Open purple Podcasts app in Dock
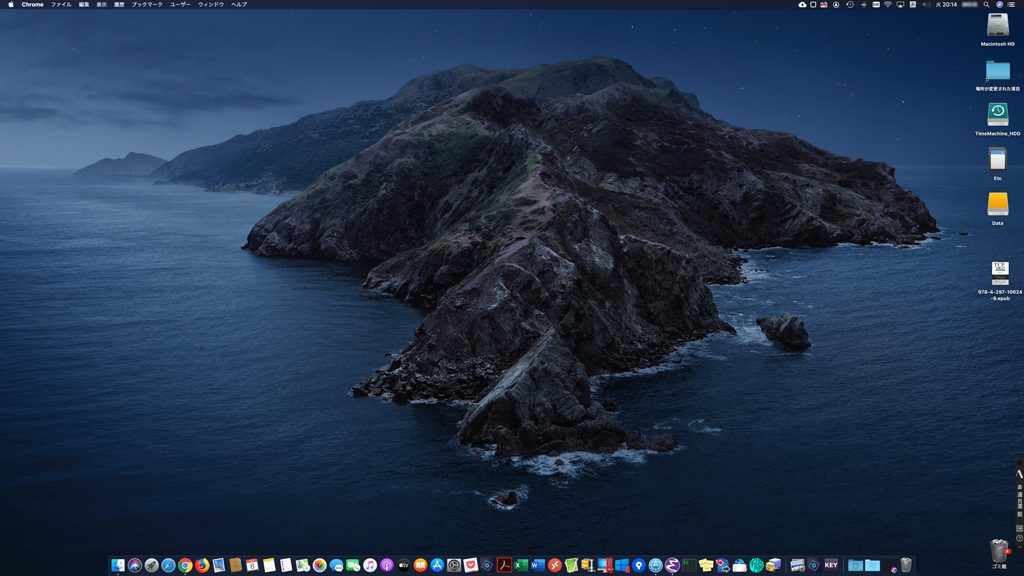Image resolution: width=1024 pixels, height=576 pixels. 387,565
